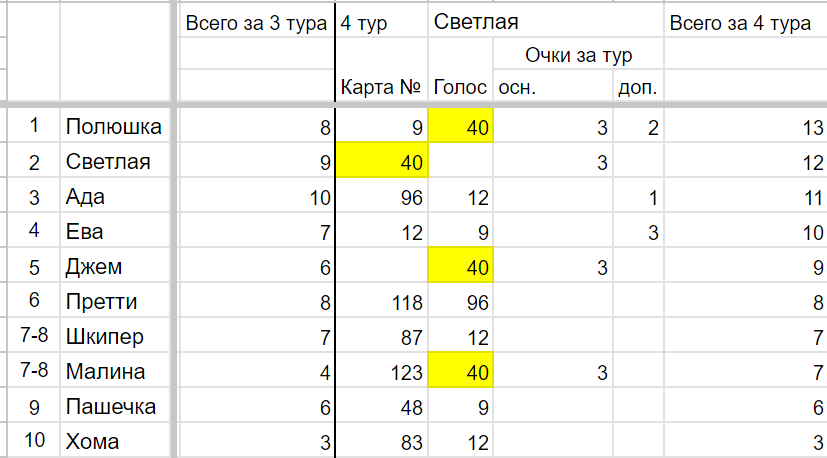Select the Претти card number 118 cell

(x=381, y=300)
